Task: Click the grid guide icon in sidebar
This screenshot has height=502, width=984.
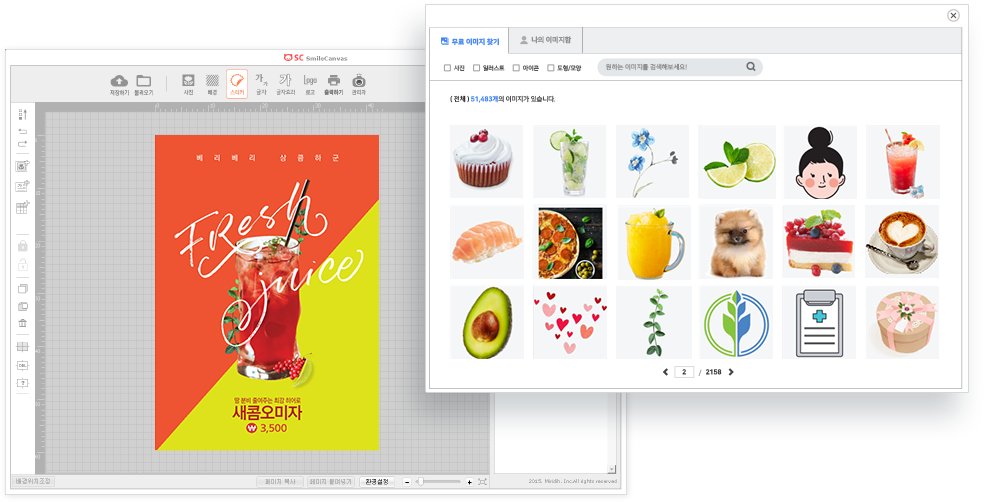Action: point(23,347)
